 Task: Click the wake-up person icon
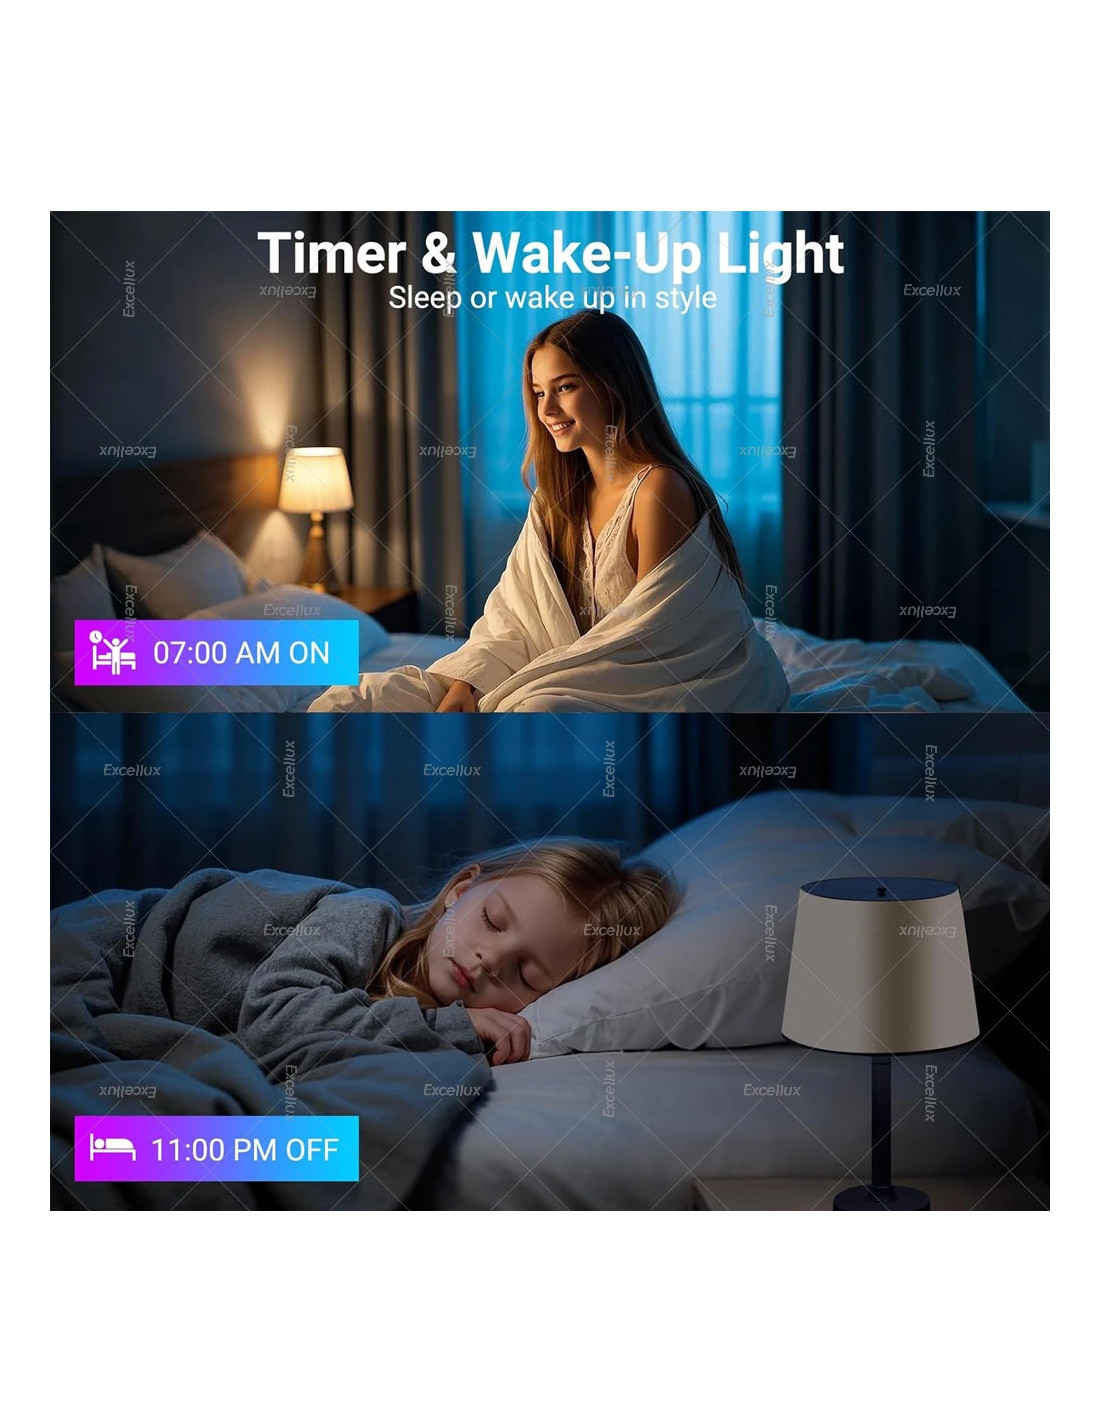point(112,652)
